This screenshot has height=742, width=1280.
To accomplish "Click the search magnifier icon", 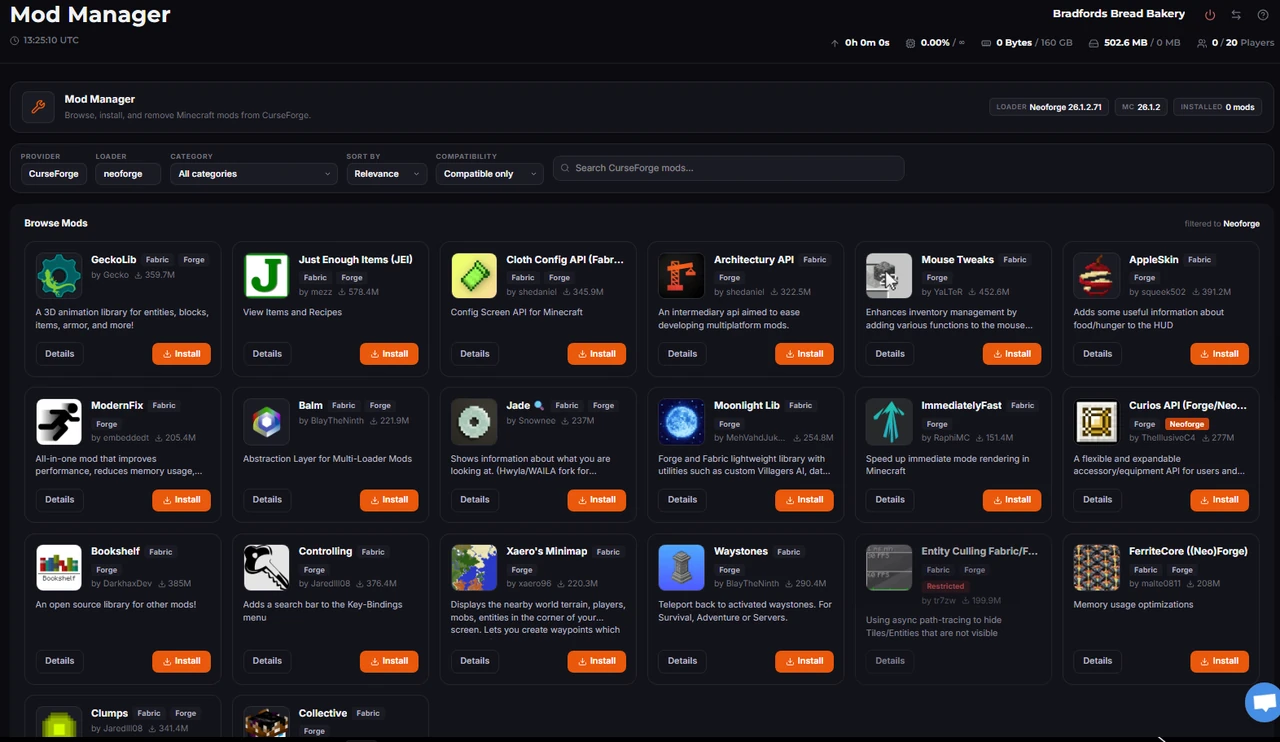I will (566, 168).
